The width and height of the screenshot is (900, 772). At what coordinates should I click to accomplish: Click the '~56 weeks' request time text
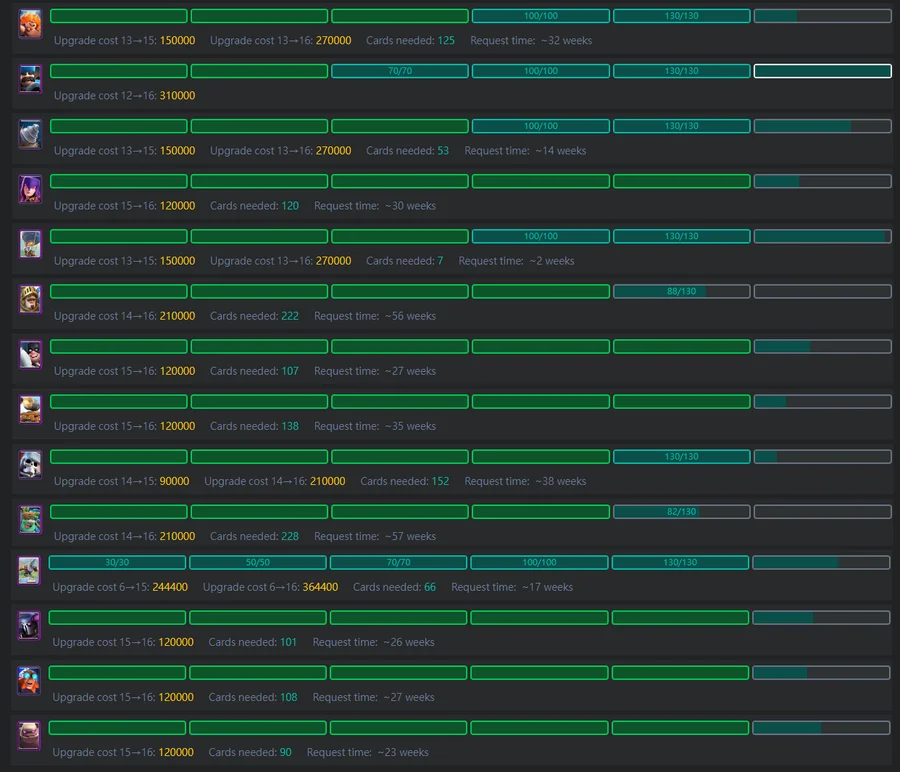(410, 316)
